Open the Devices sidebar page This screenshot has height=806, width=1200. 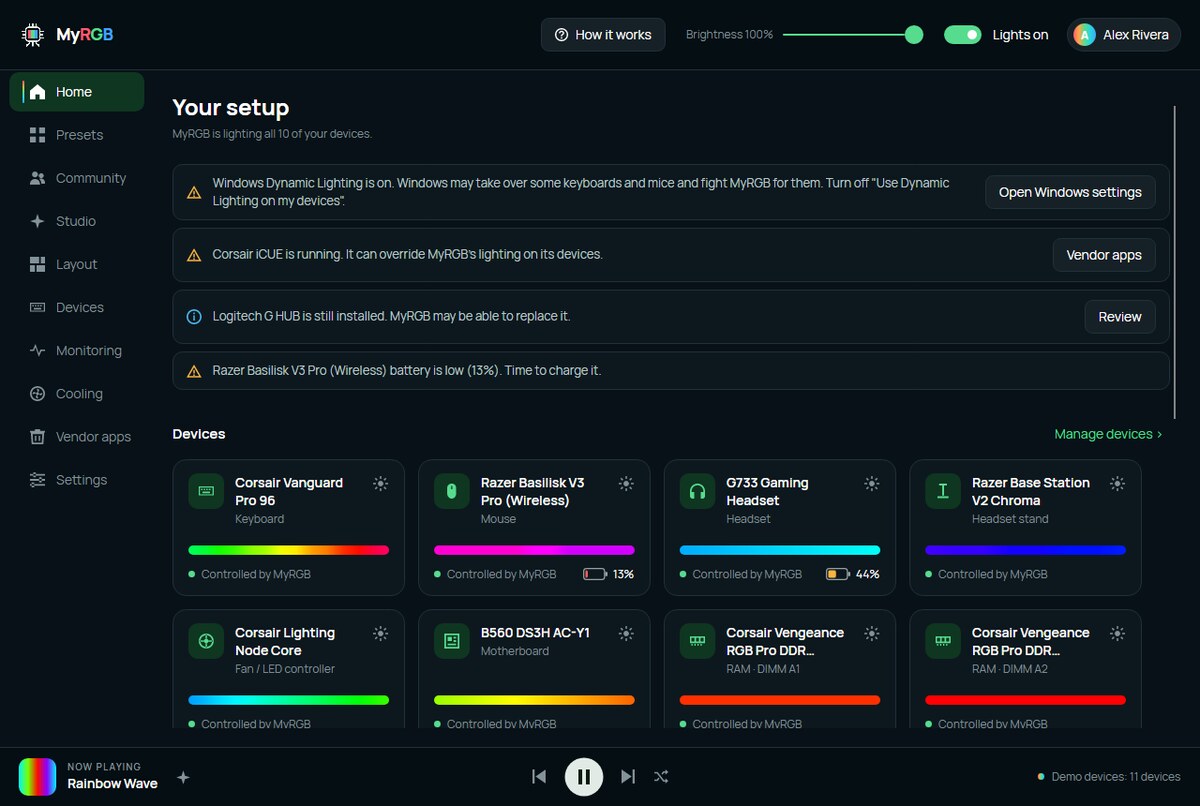[x=77, y=307]
